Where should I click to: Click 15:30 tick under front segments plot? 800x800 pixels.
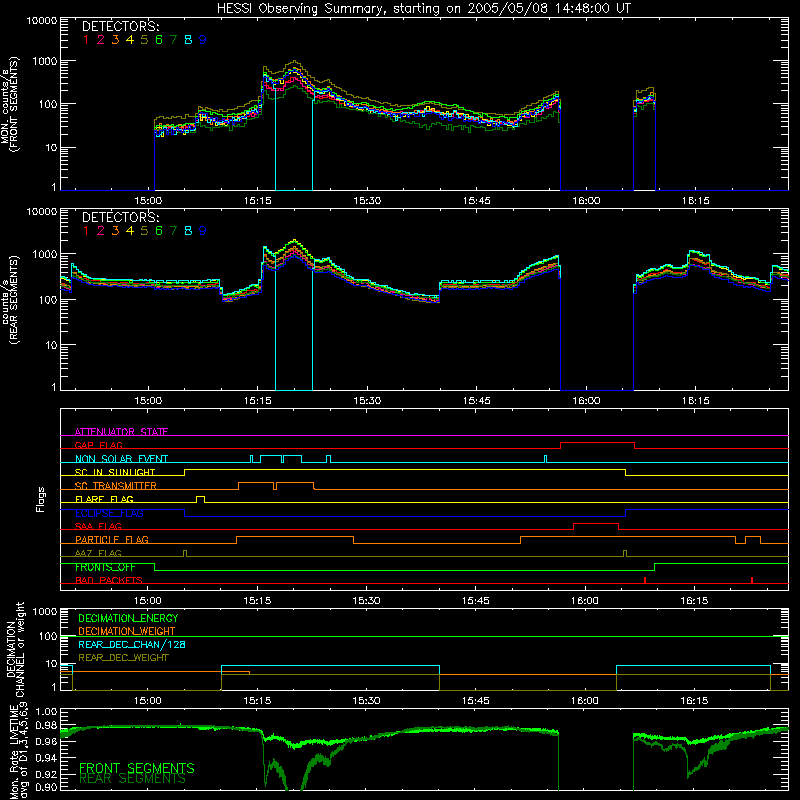click(x=367, y=201)
